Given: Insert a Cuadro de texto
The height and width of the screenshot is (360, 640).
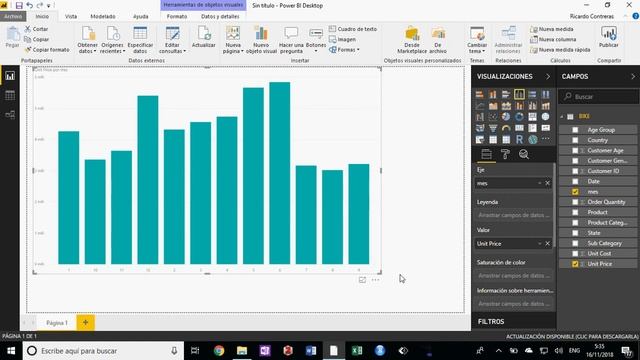Looking at the screenshot, I should pyautogui.click(x=353, y=29).
